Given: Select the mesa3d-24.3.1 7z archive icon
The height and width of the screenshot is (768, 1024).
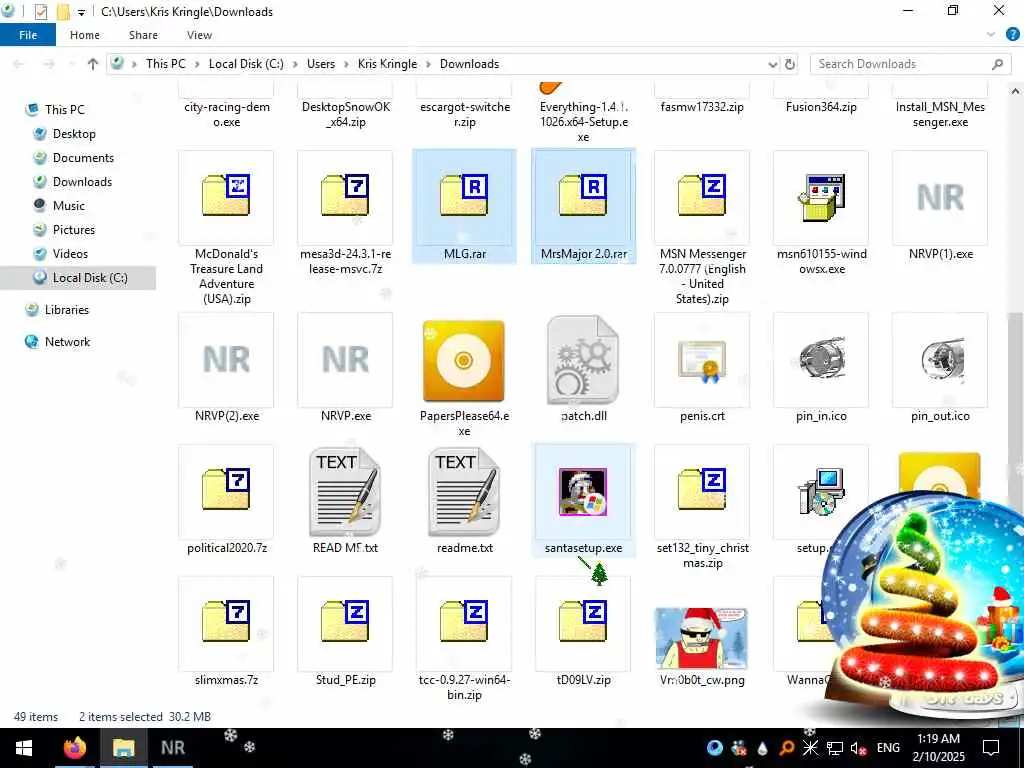Looking at the screenshot, I should (345, 195).
